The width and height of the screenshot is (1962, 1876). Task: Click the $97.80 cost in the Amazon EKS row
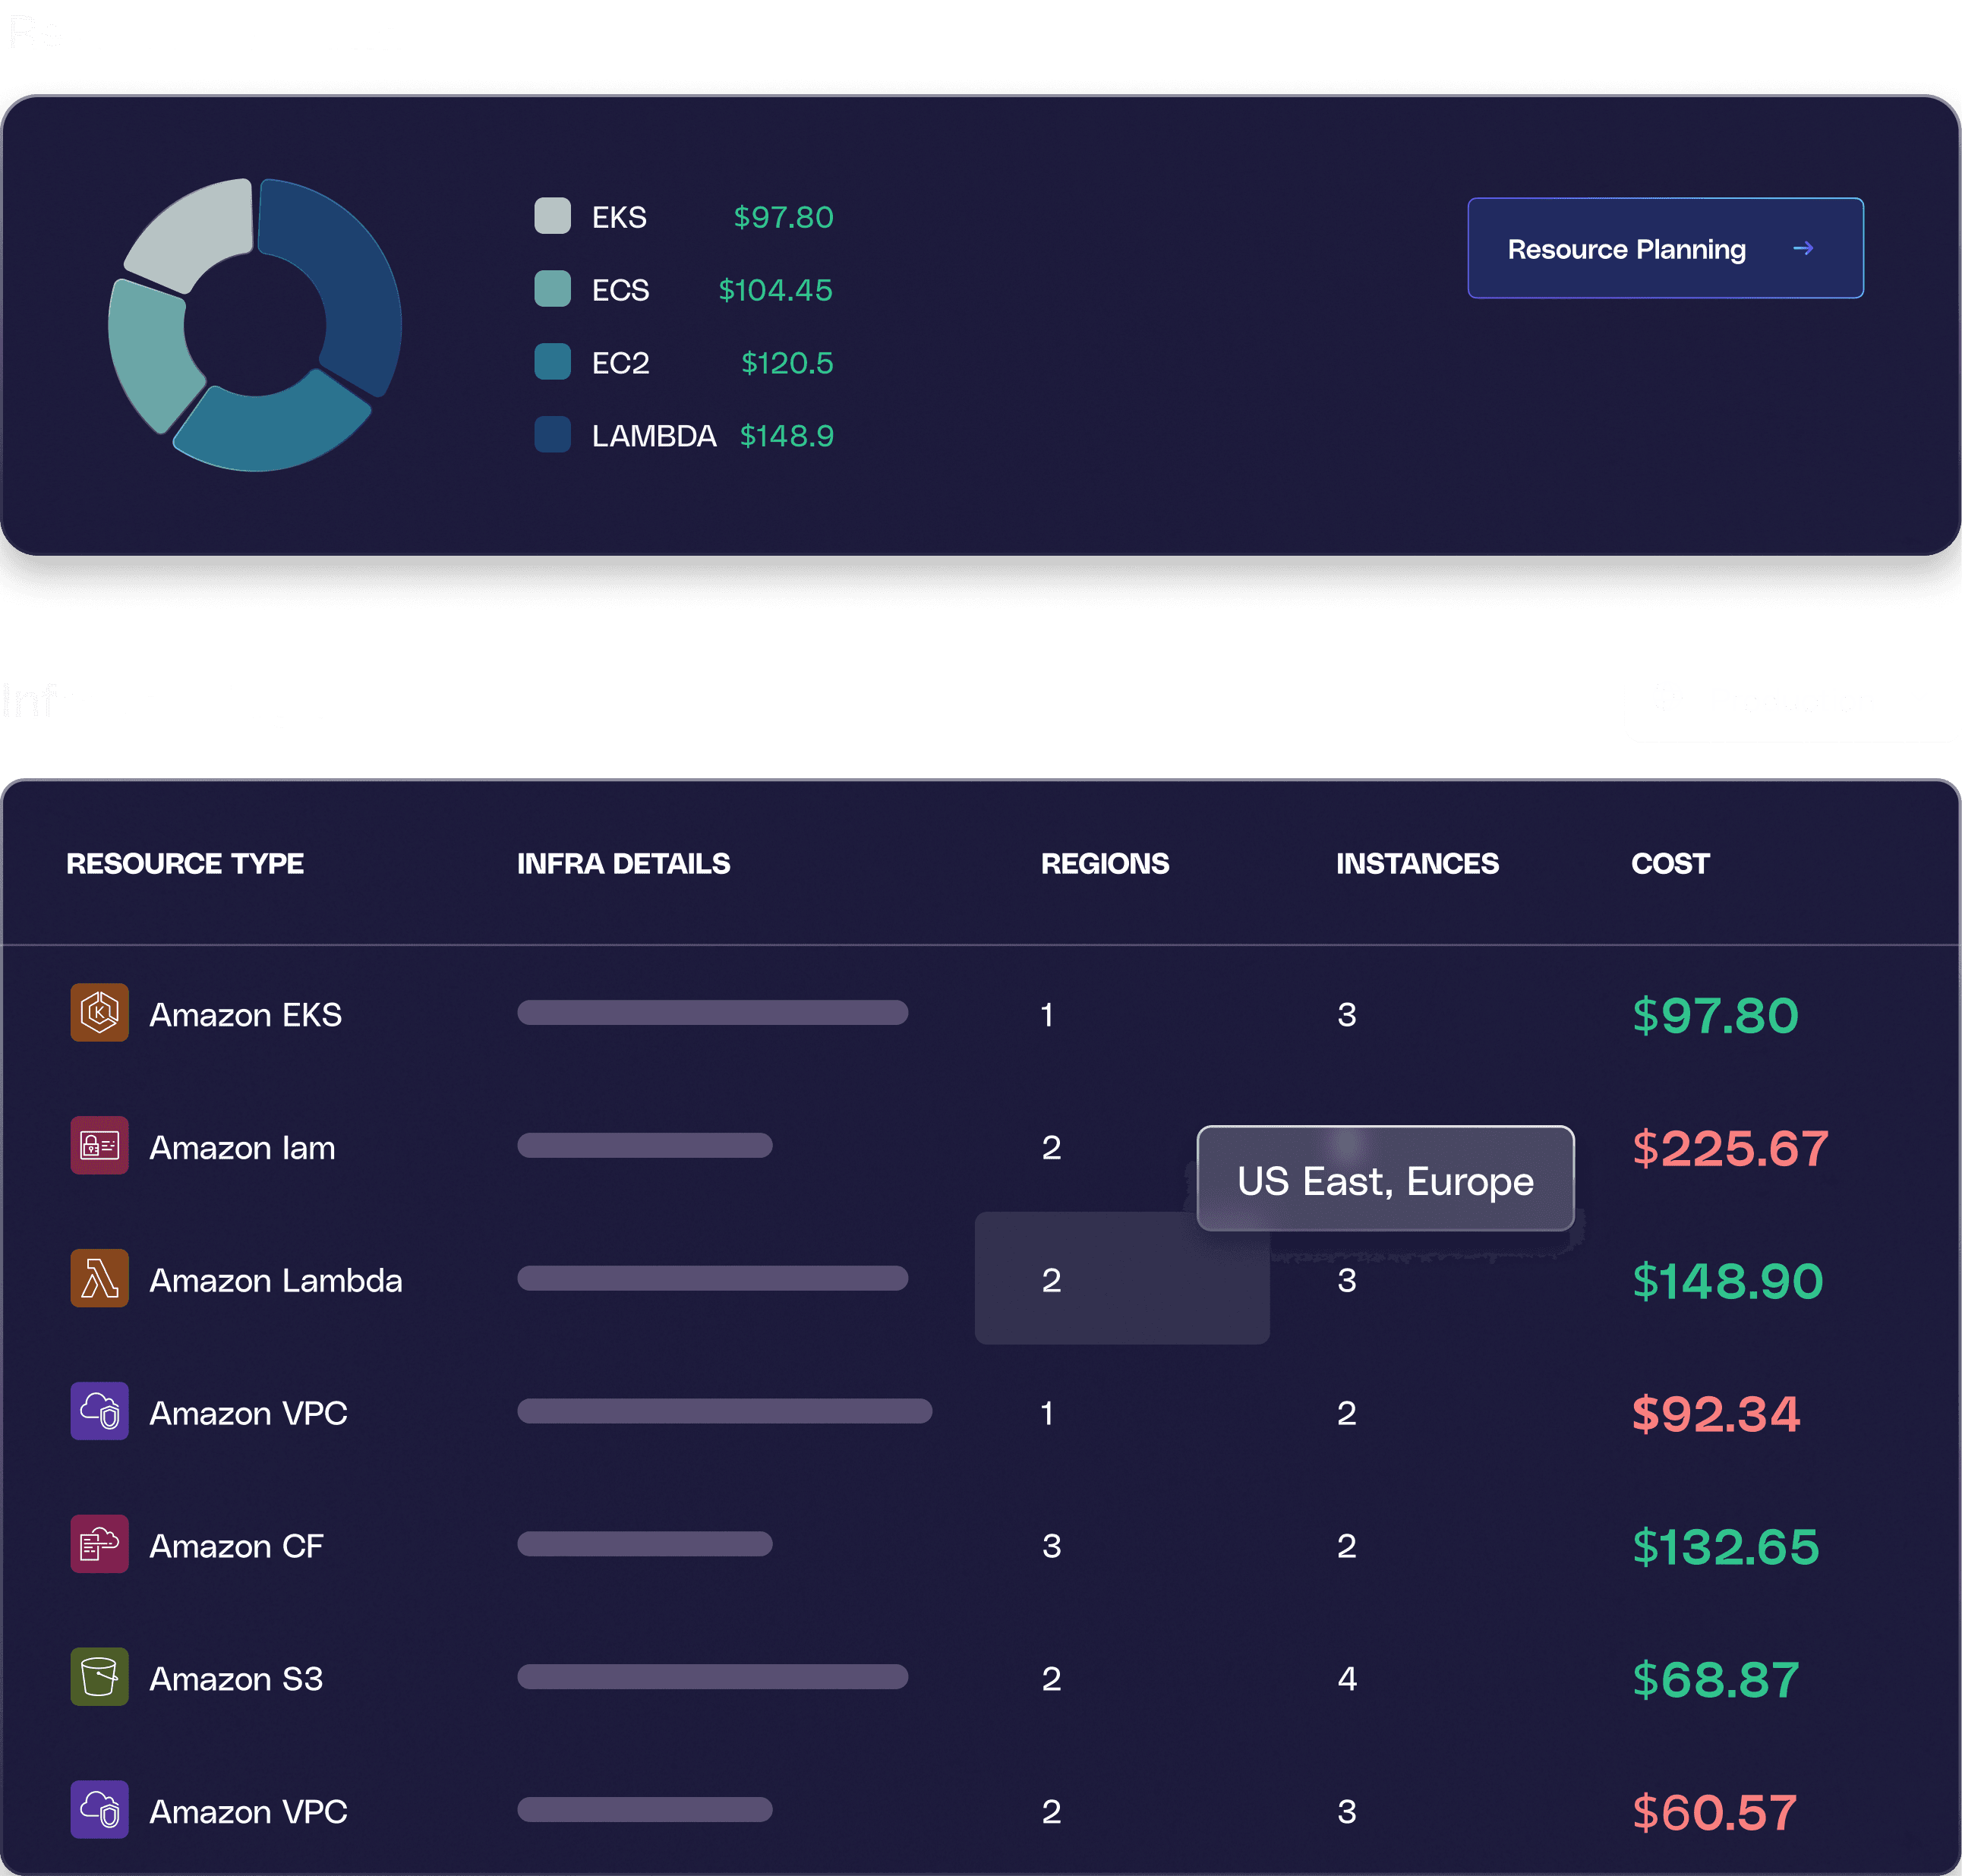click(1715, 1016)
